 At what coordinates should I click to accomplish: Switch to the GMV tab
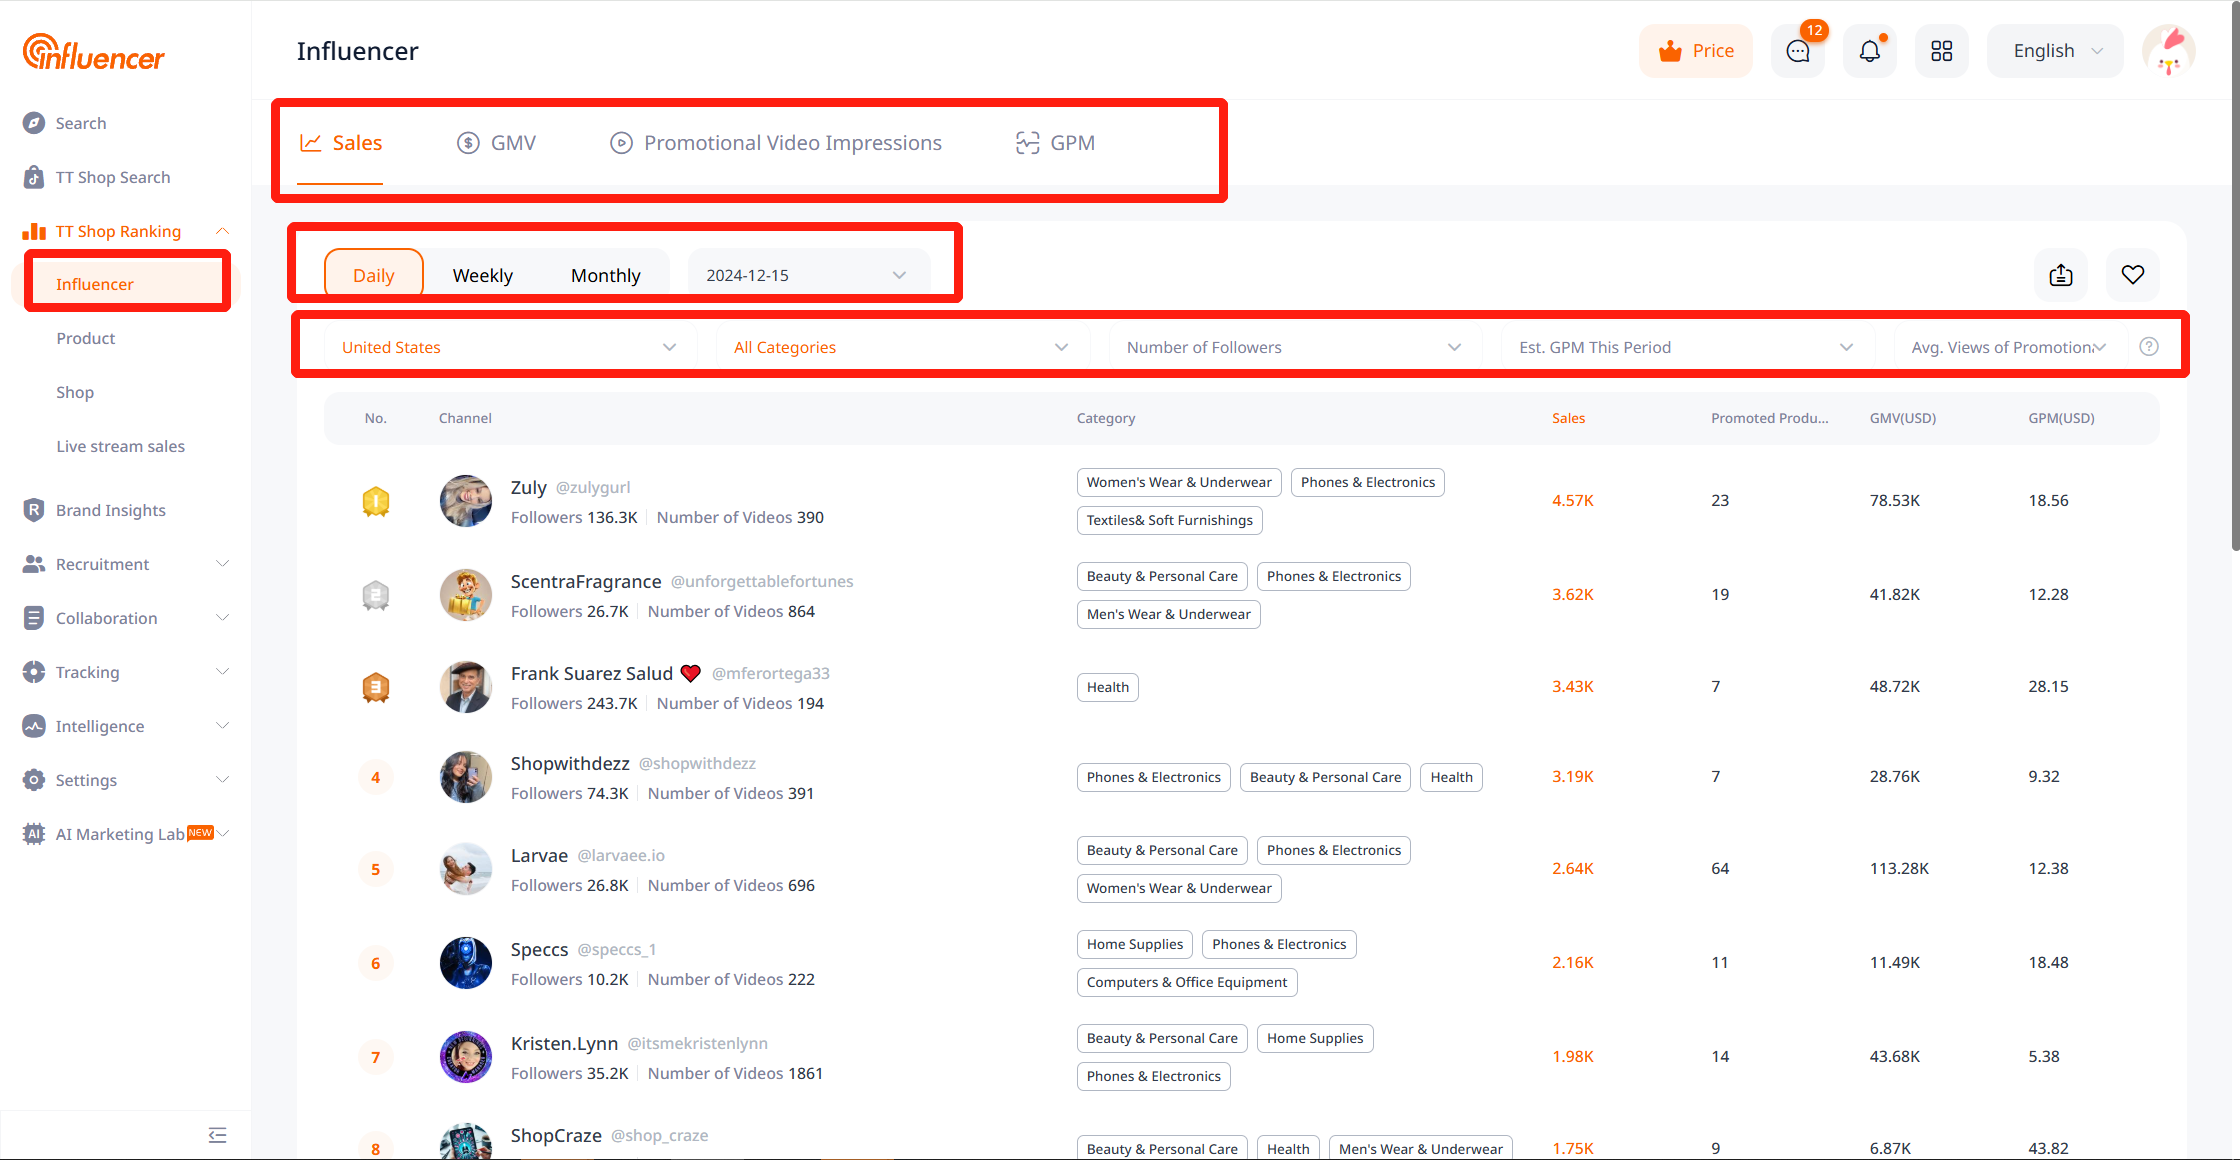(x=497, y=143)
